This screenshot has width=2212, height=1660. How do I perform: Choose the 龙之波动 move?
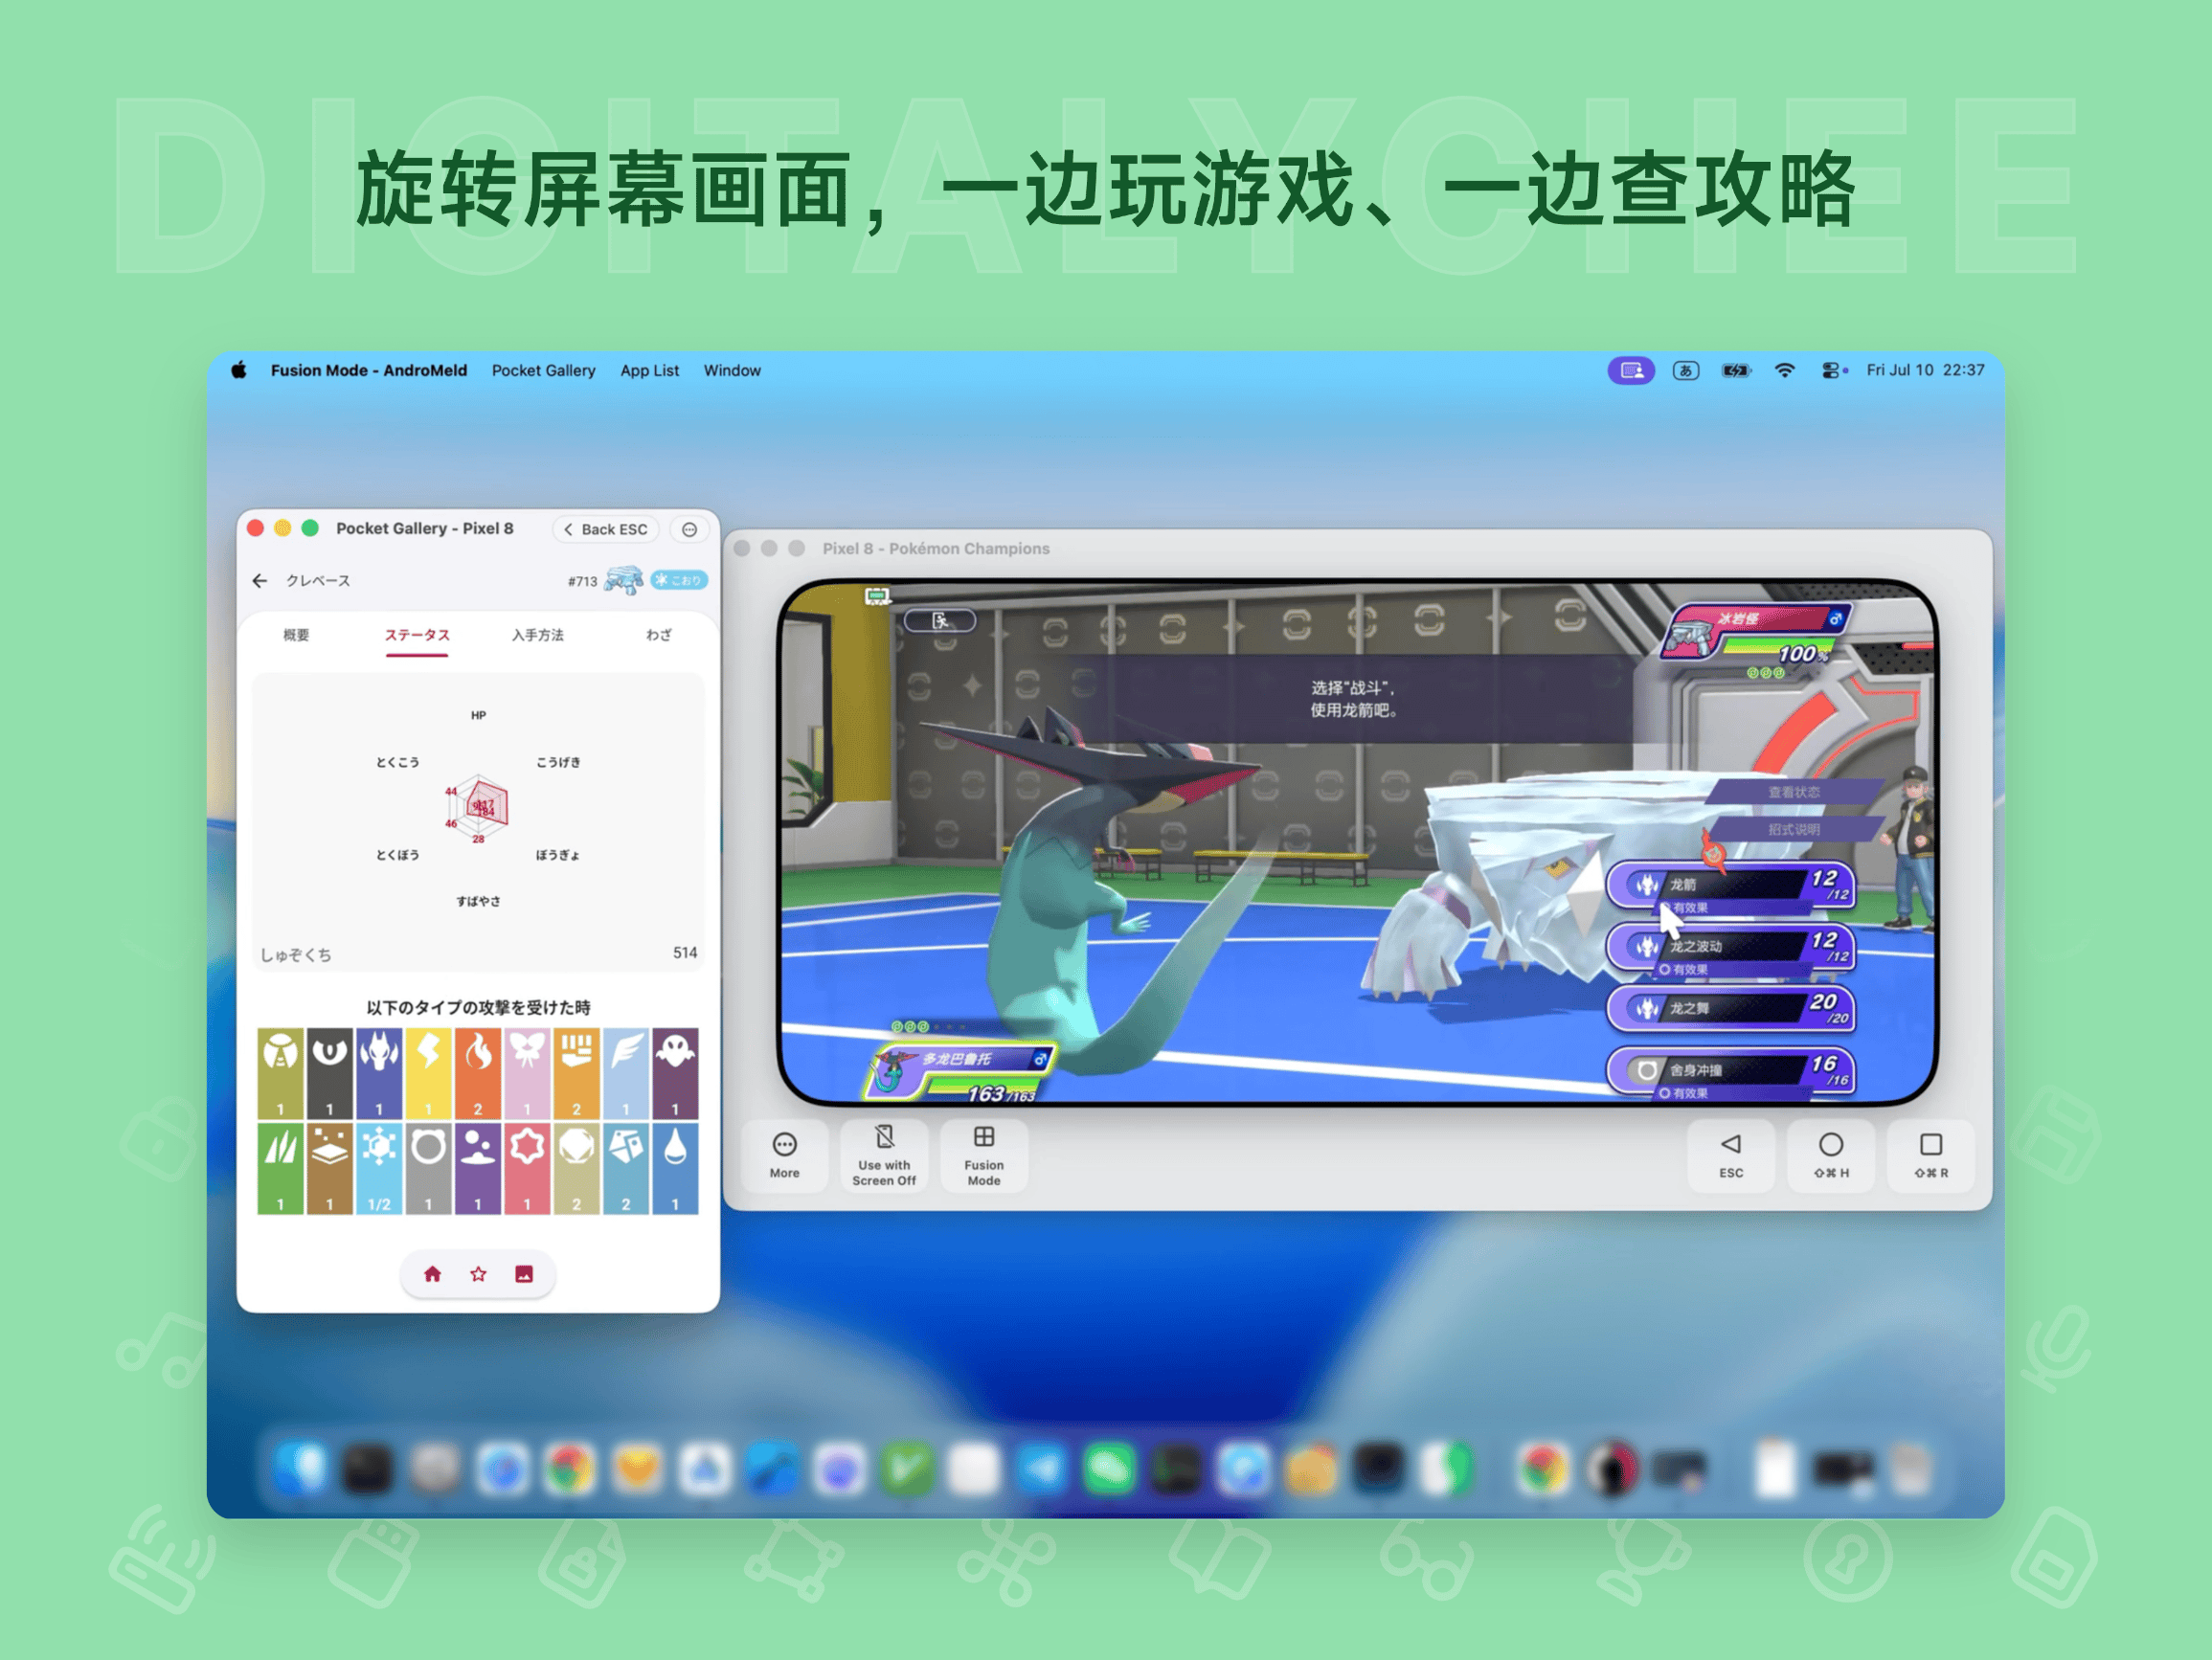pyautogui.click(x=1731, y=948)
